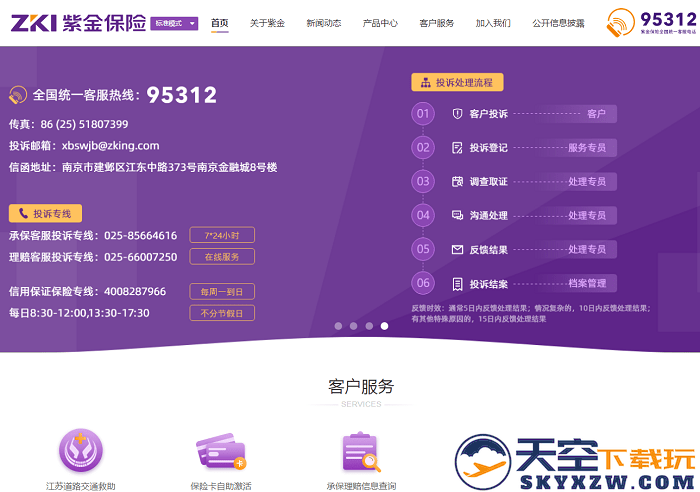Viewport: 700px width, 492px height.
Task: Open the 江苏道路交通救助 link
Action: click(x=81, y=486)
